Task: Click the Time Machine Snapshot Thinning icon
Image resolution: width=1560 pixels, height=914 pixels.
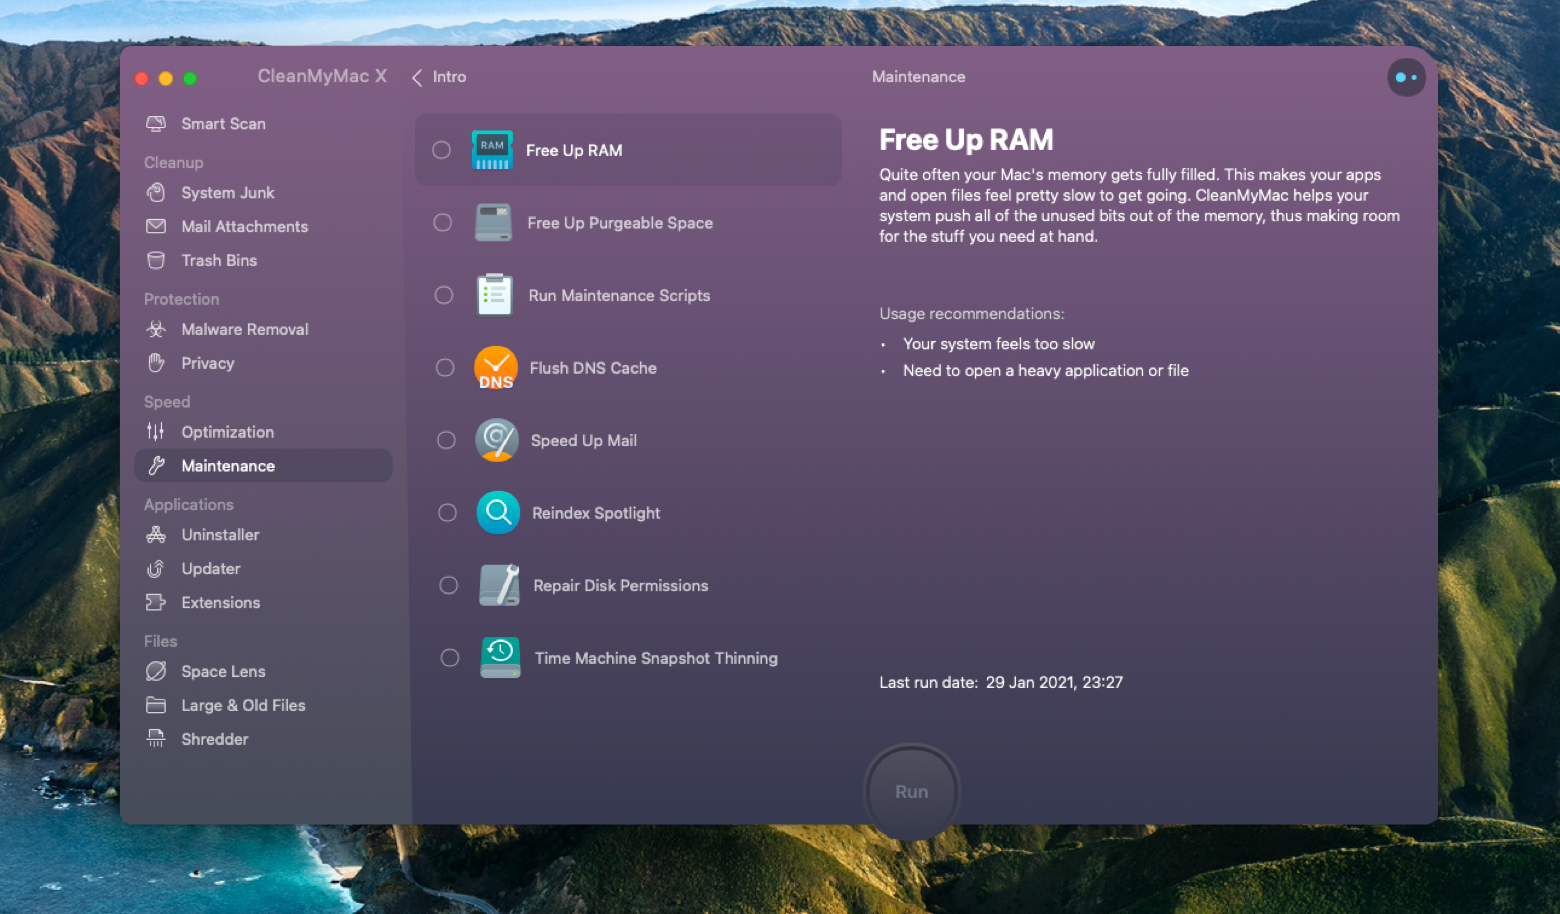Action: pyautogui.click(x=501, y=658)
